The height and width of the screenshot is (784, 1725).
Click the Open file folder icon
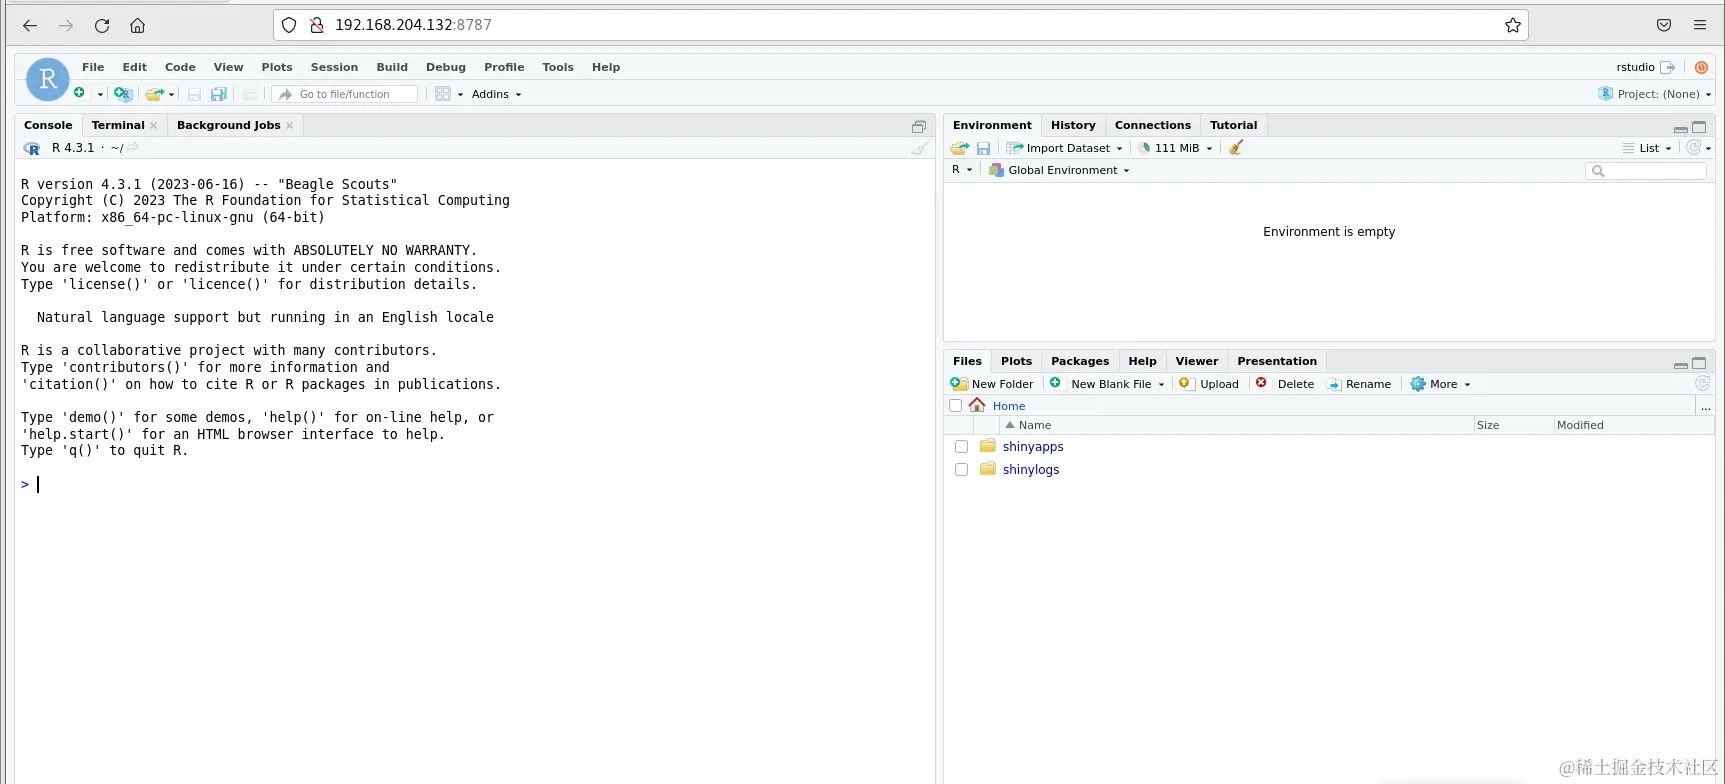pos(154,94)
